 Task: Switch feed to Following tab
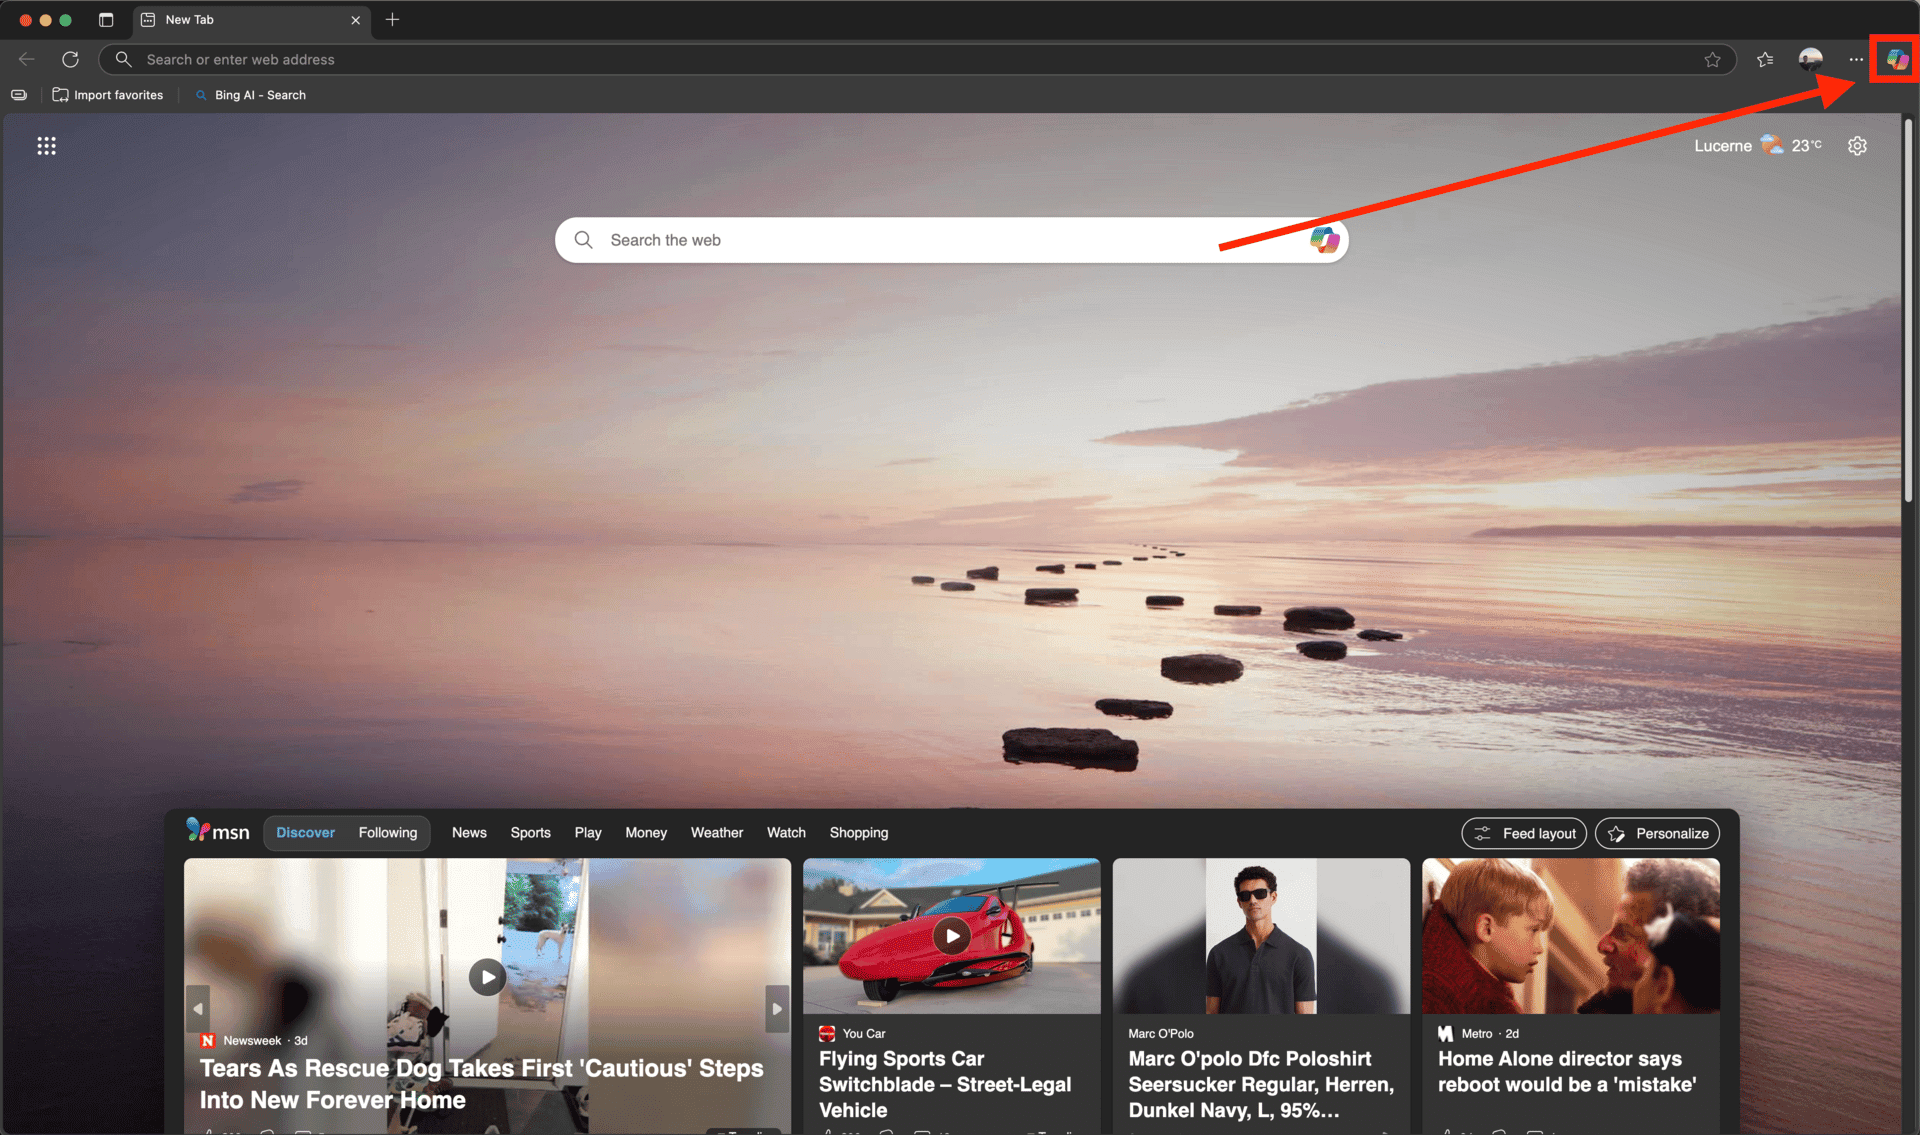pos(387,833)
